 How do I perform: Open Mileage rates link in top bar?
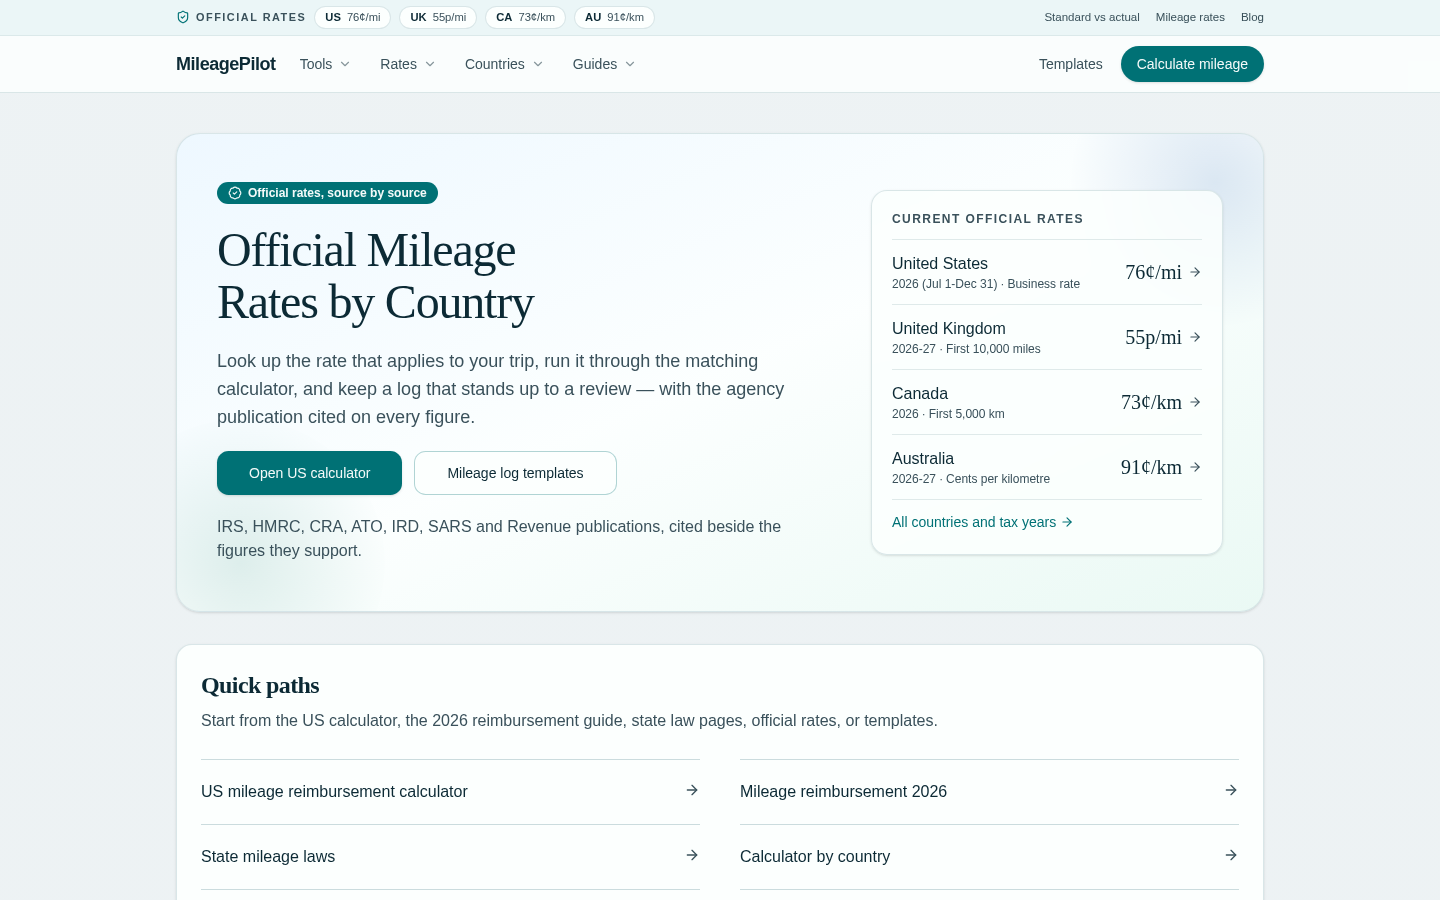tap(1190, 17)
